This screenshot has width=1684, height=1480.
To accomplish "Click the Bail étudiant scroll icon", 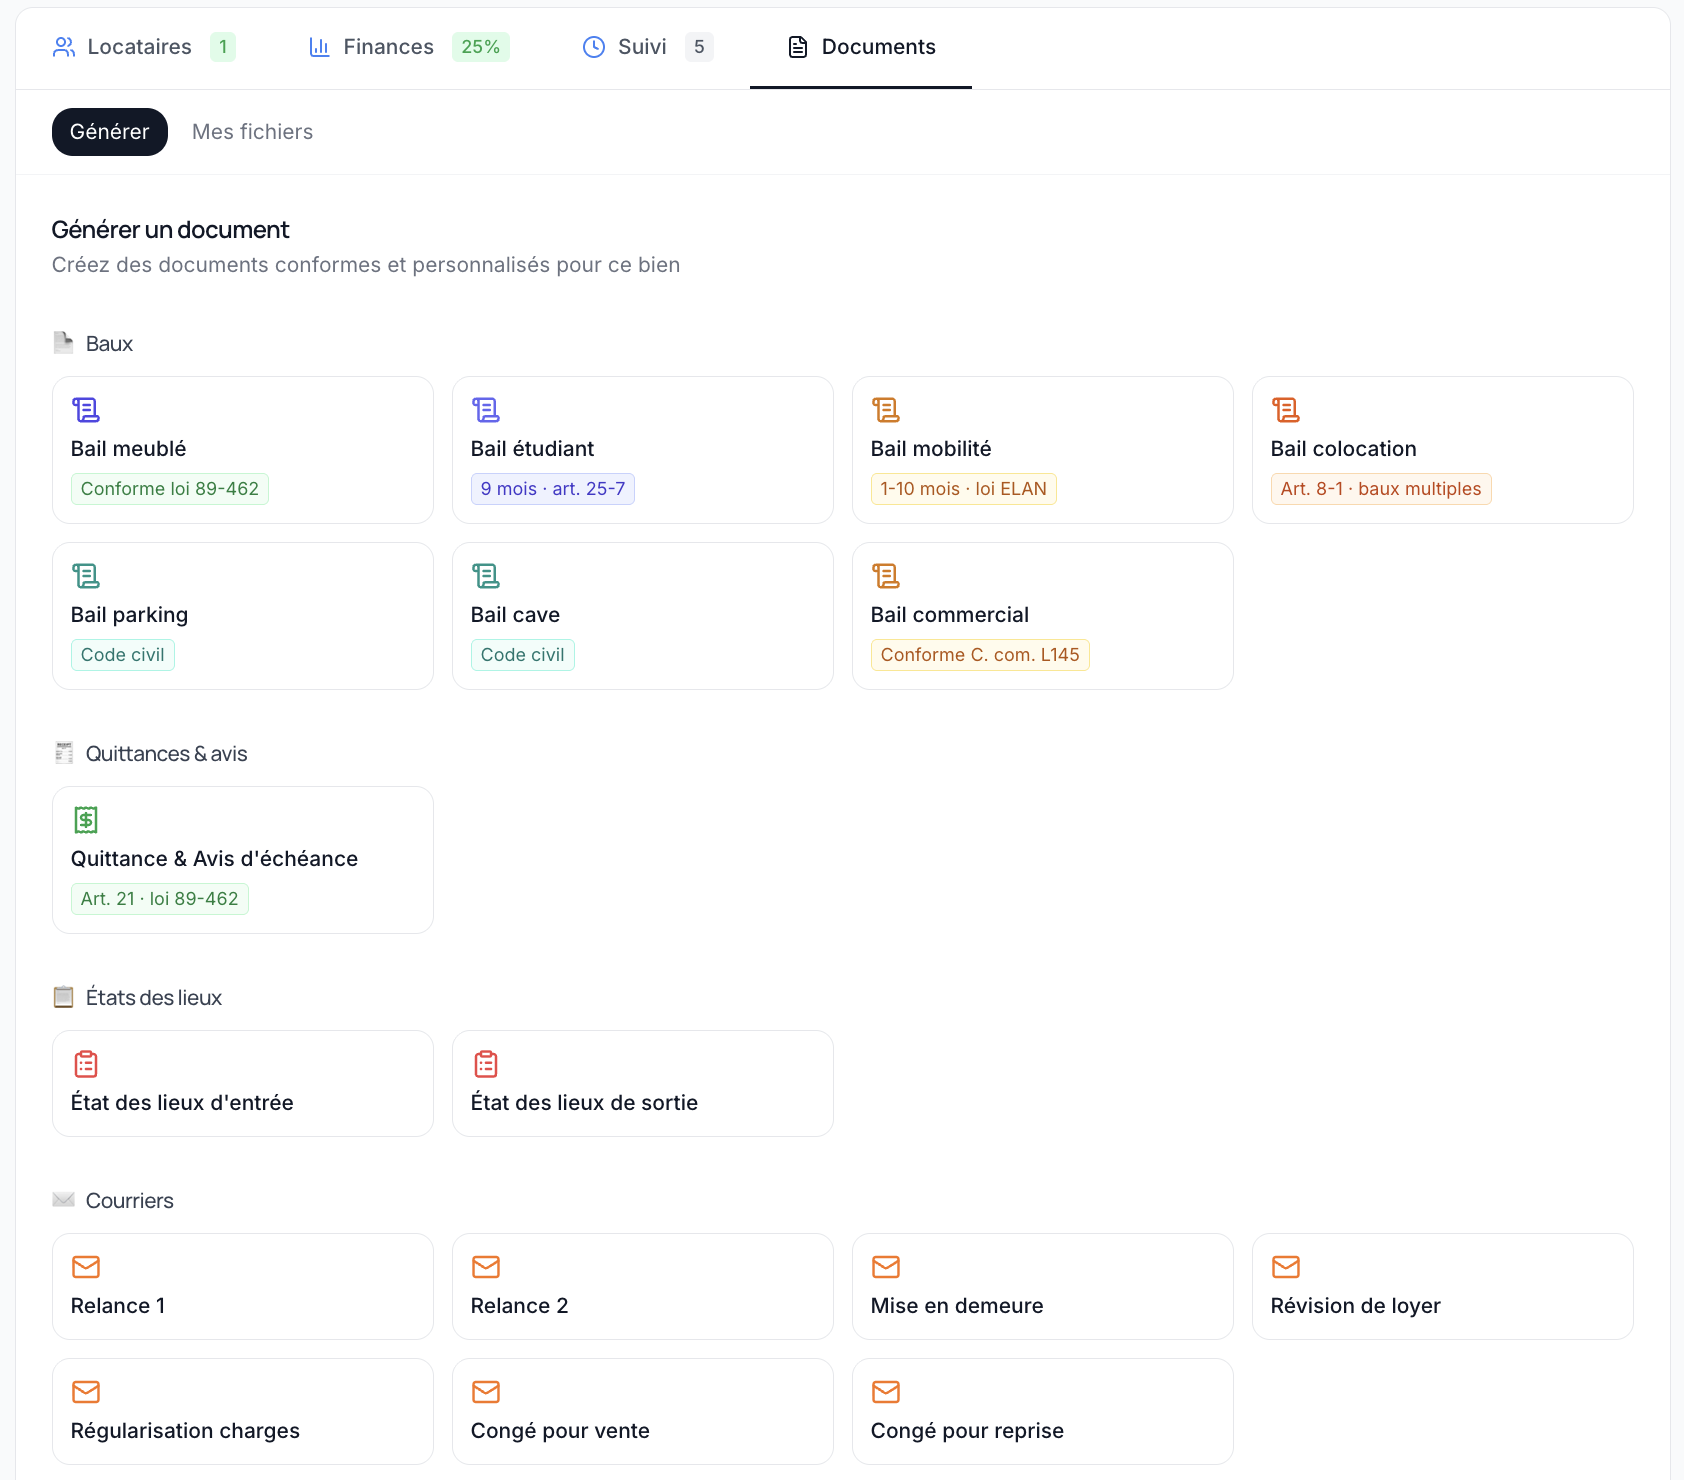I will point(486,410).
